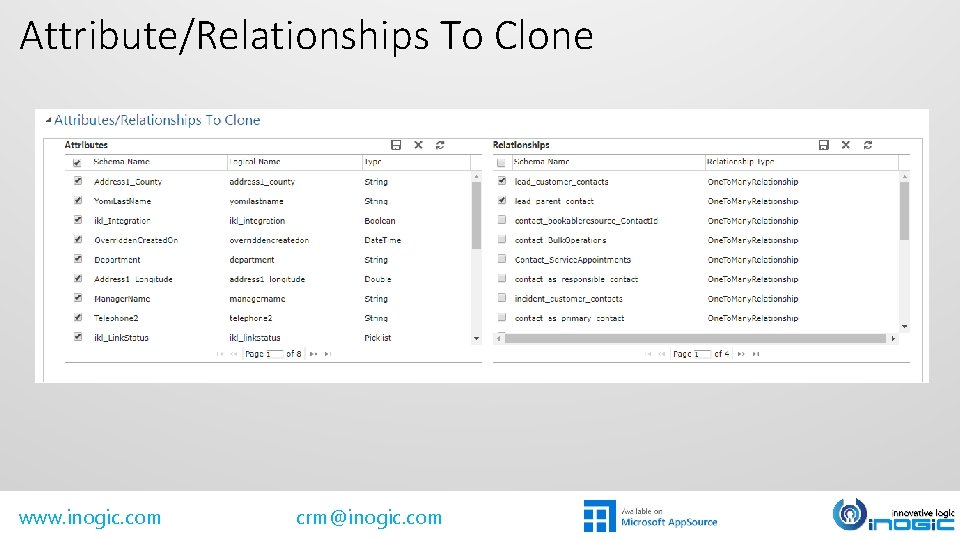Jump to last page of Relationships grid
Screen dimensions: 960x540
coord(756,354)
